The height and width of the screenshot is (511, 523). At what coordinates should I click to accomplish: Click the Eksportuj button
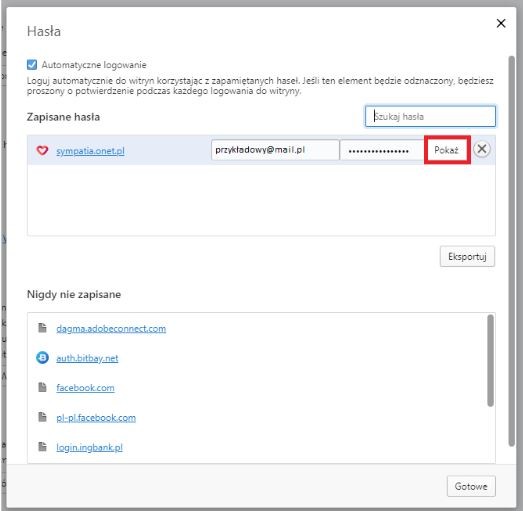[467, 257]
